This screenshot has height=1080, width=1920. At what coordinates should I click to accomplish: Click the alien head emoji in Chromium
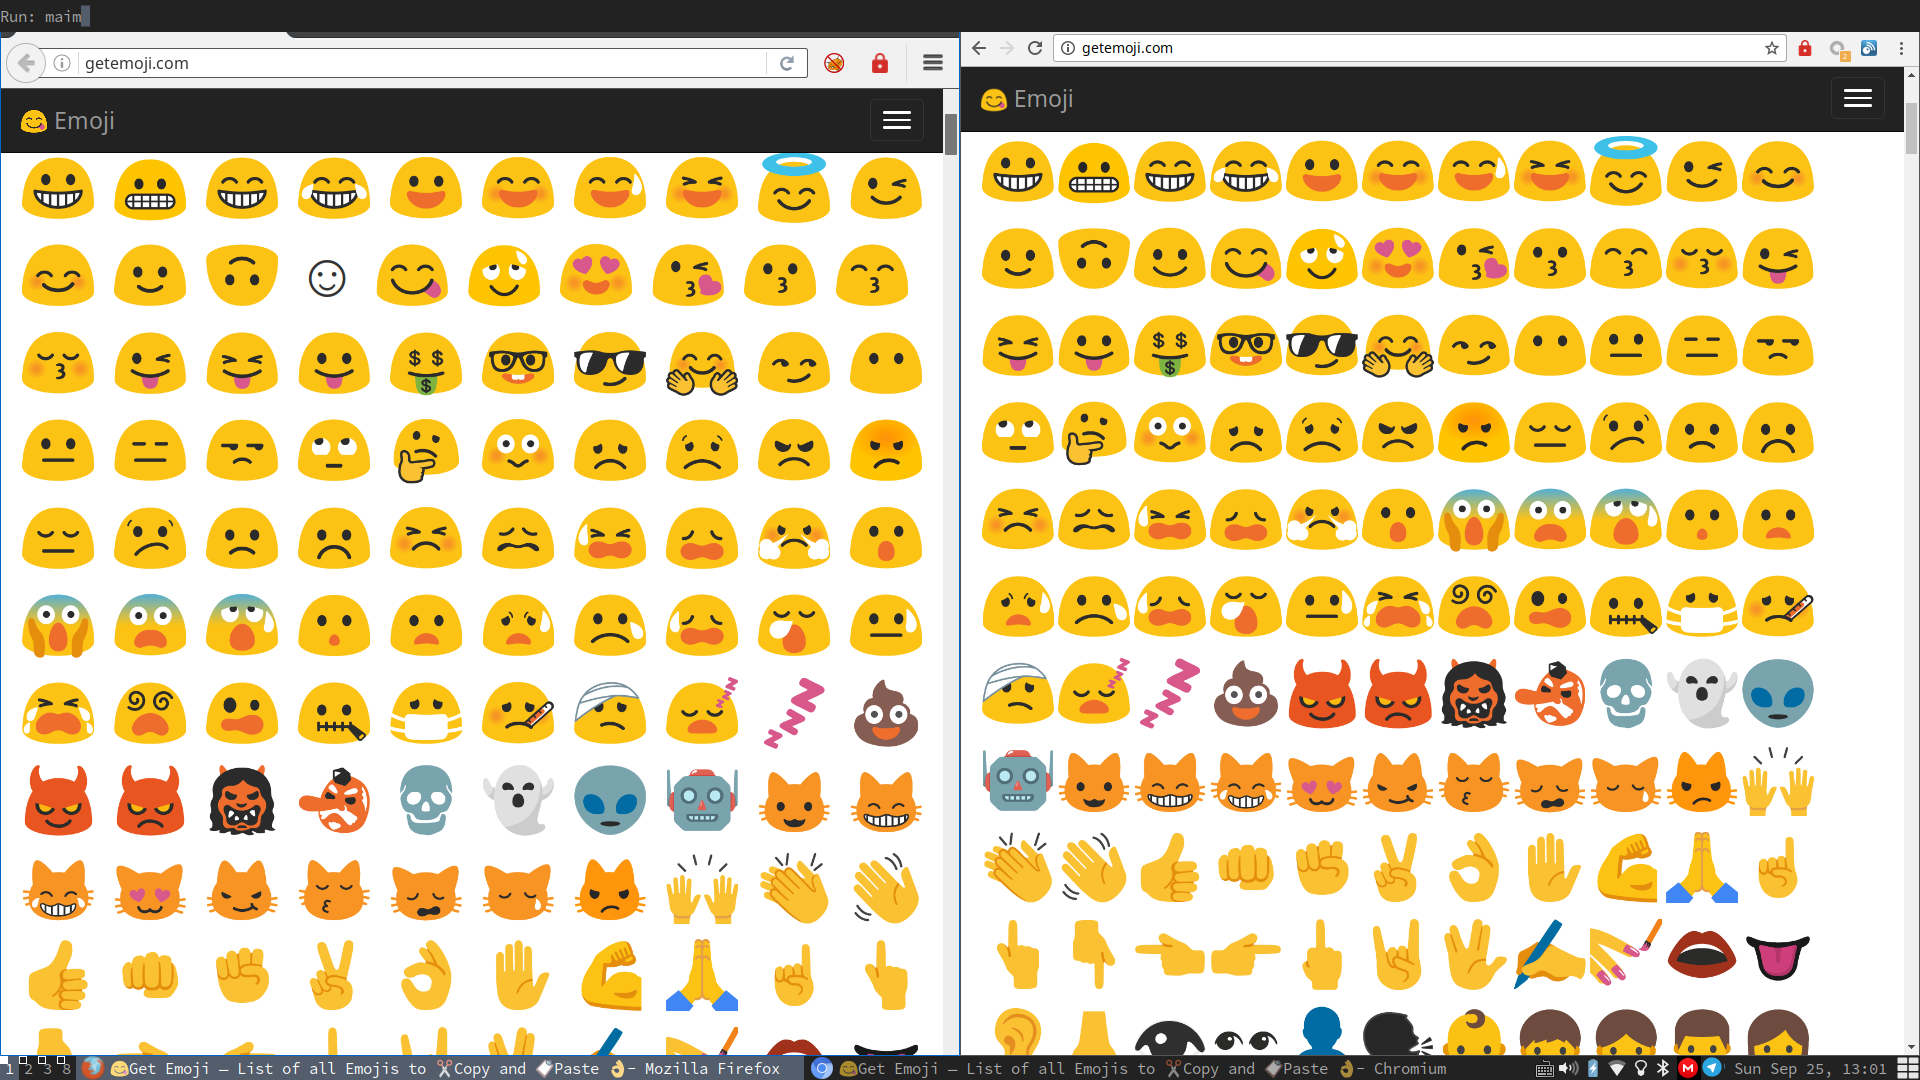tap(1777, 693)
